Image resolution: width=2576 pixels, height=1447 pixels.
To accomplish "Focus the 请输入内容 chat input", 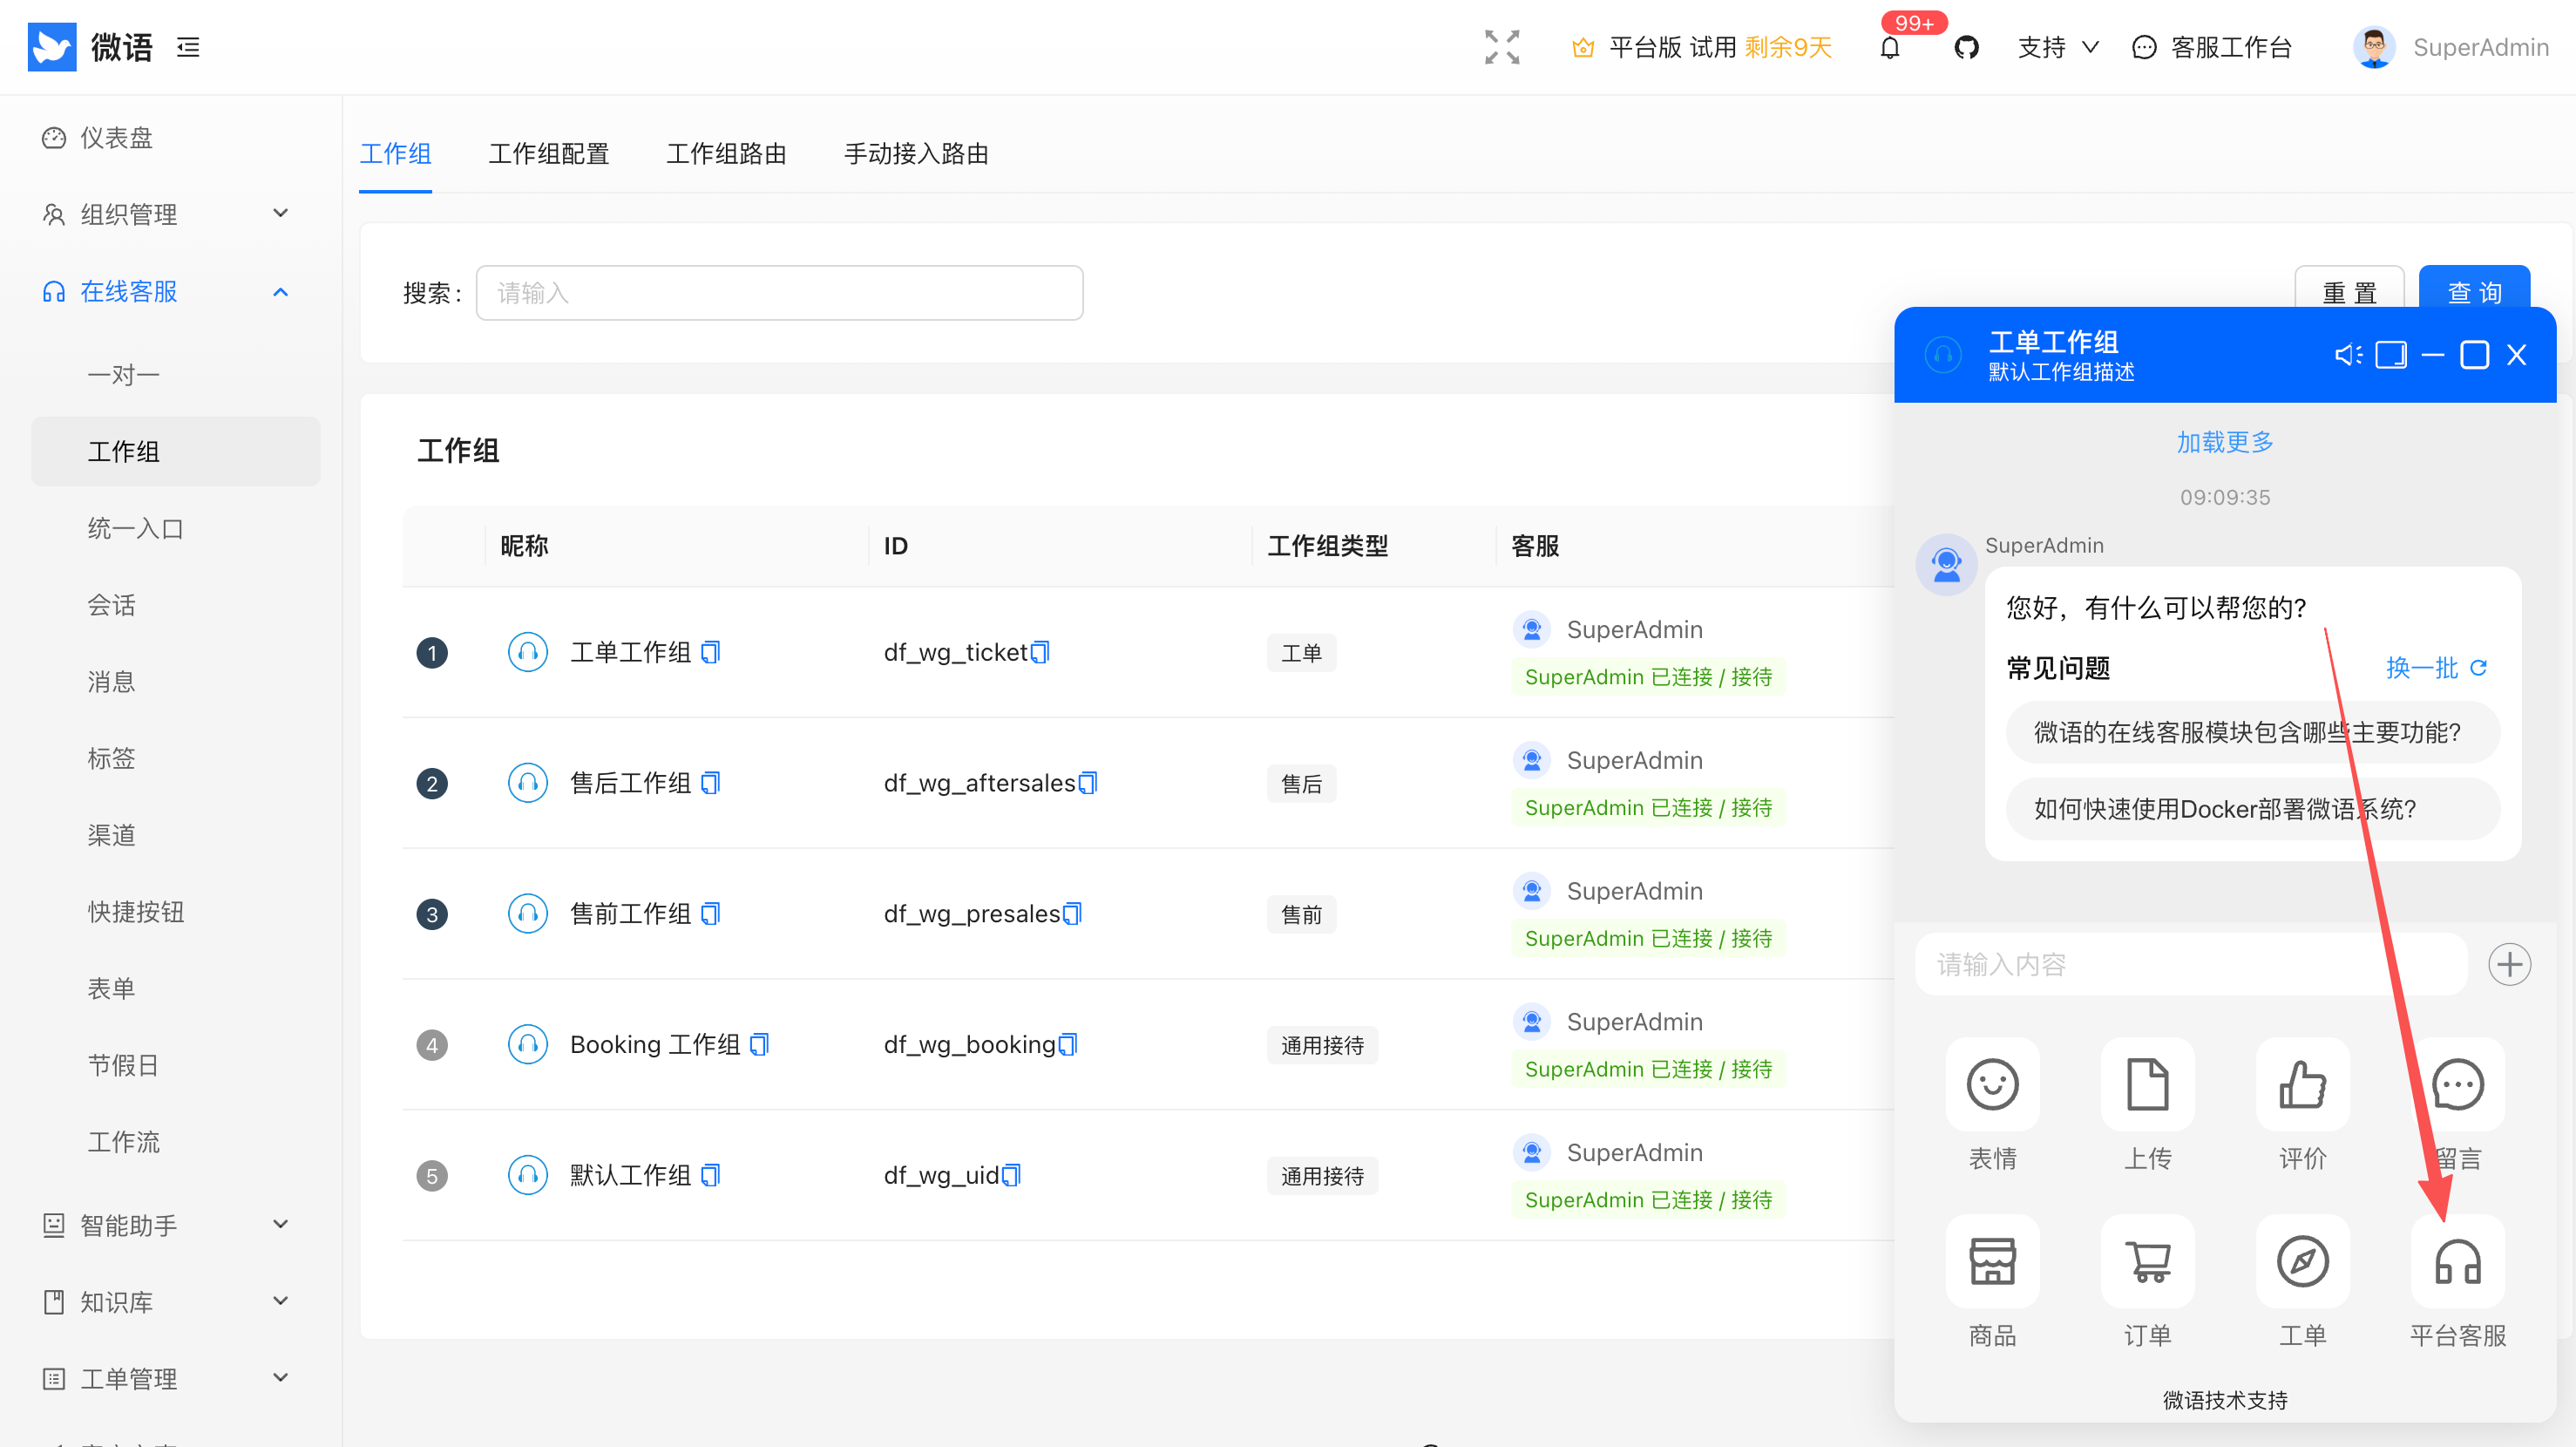I will (x=2190, y=964).
